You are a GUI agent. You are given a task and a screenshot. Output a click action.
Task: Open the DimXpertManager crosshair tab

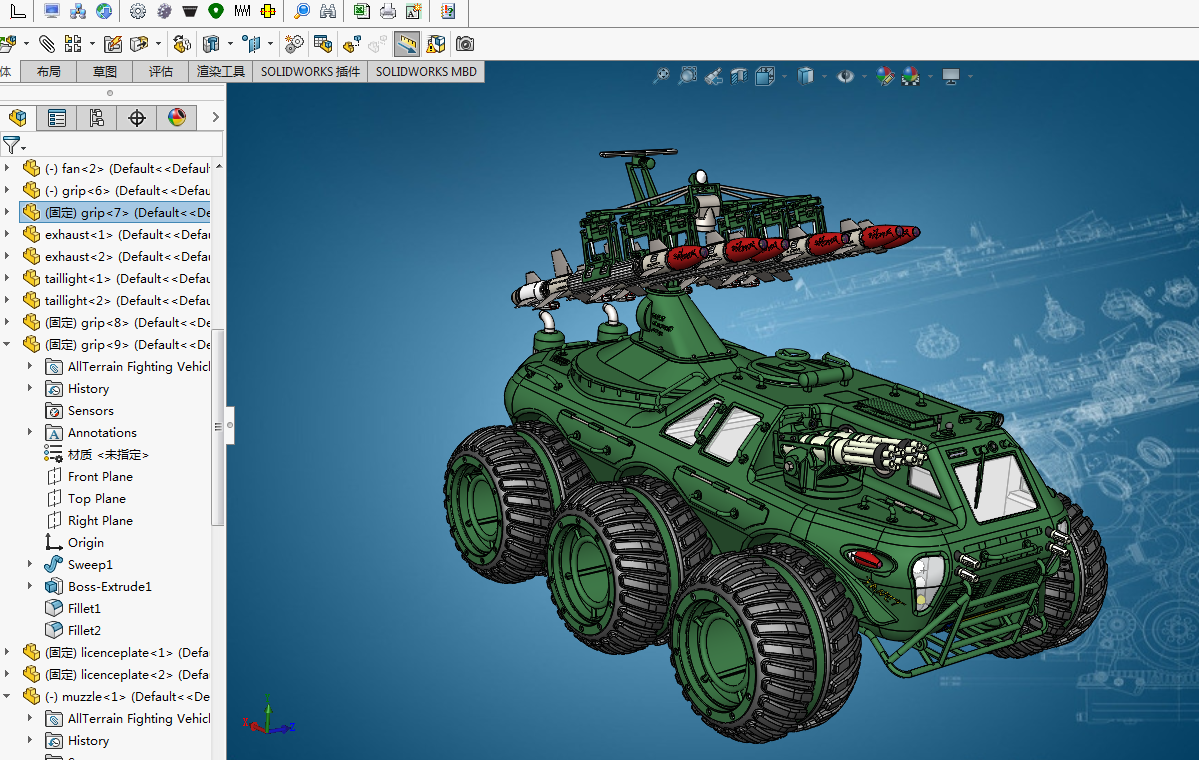click(137, 118)
